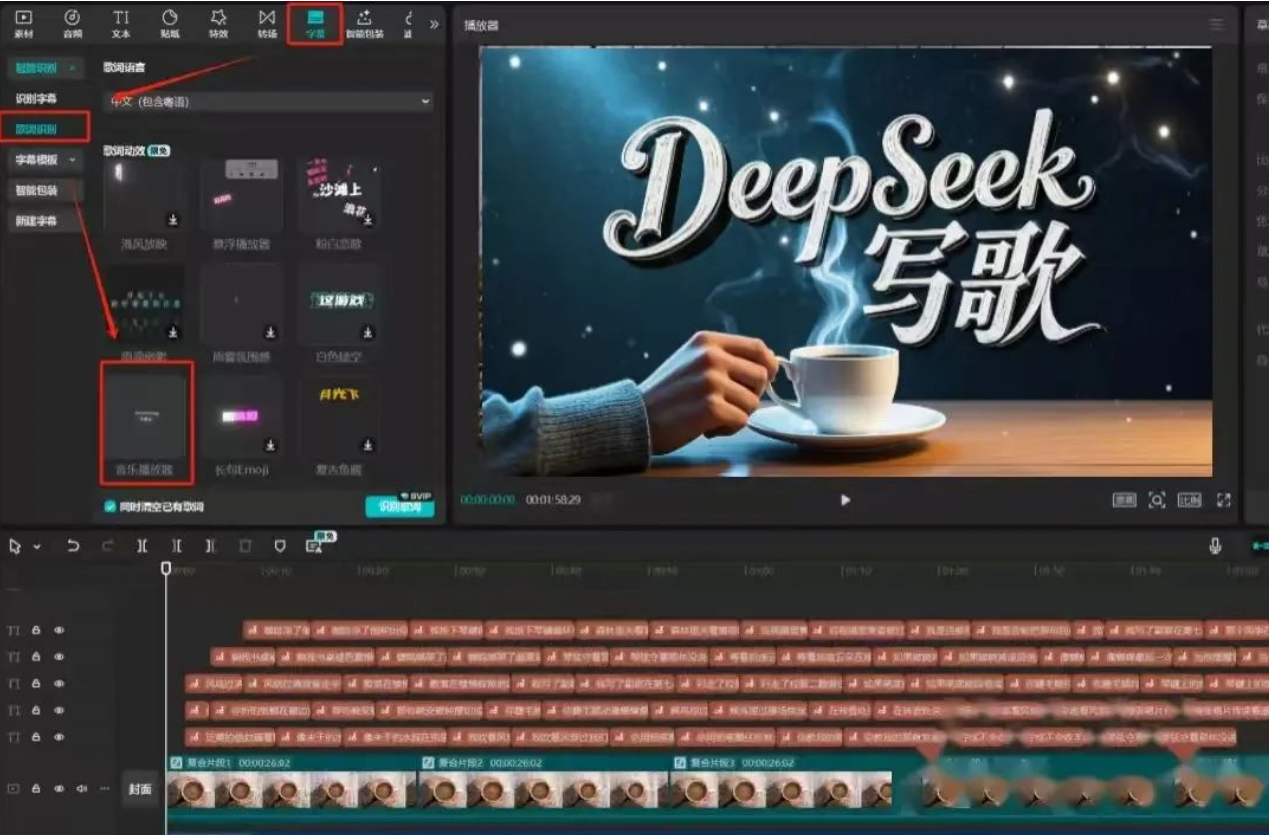Image resolution: width=1269 pixels, height=835 pixels.
Task: Expand the 字幕模板 sidebar group
Action: [46, 160]
